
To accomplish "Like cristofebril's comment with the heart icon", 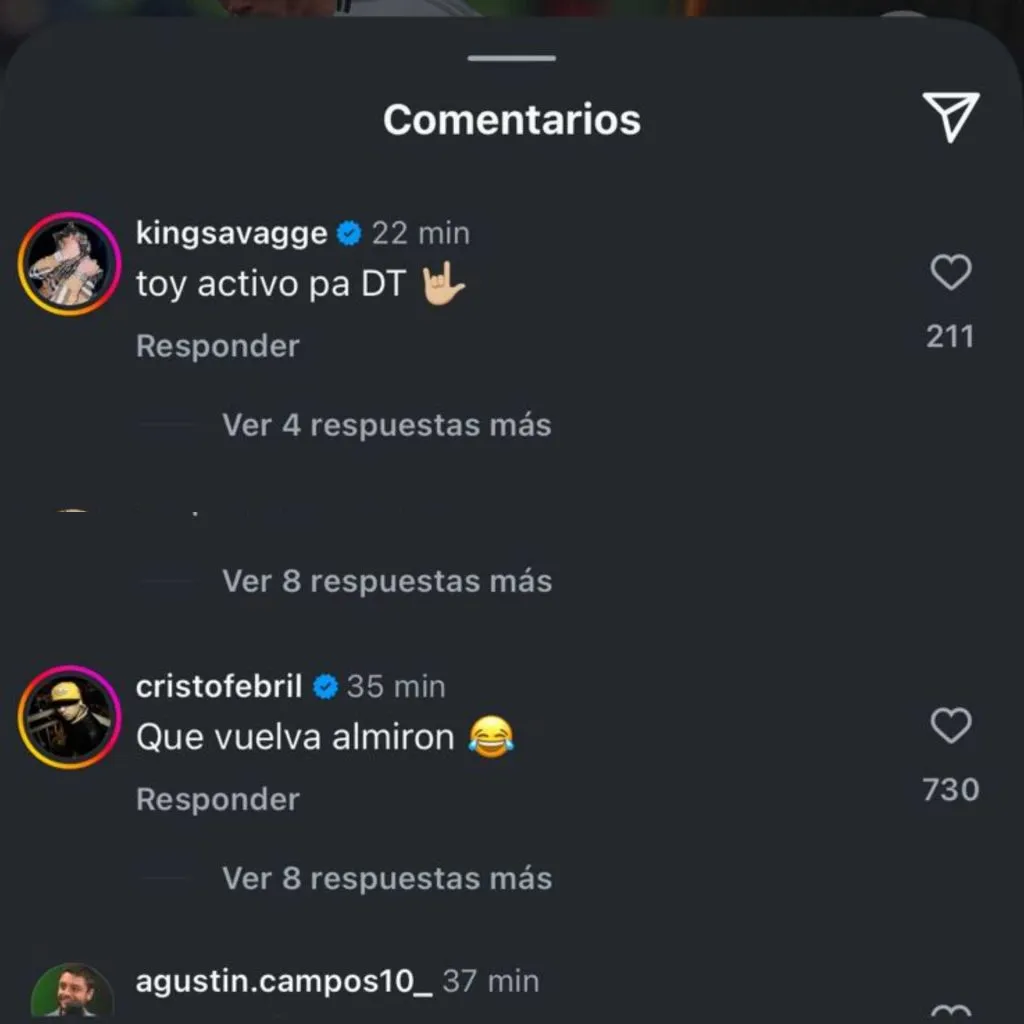I will (950, 726).
